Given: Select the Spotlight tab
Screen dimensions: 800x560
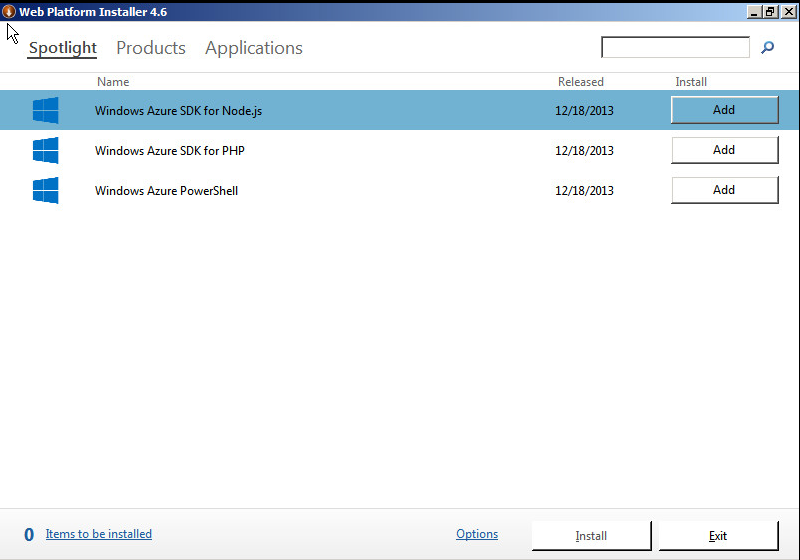Looking at the screenshot, I should click(63, 48).
